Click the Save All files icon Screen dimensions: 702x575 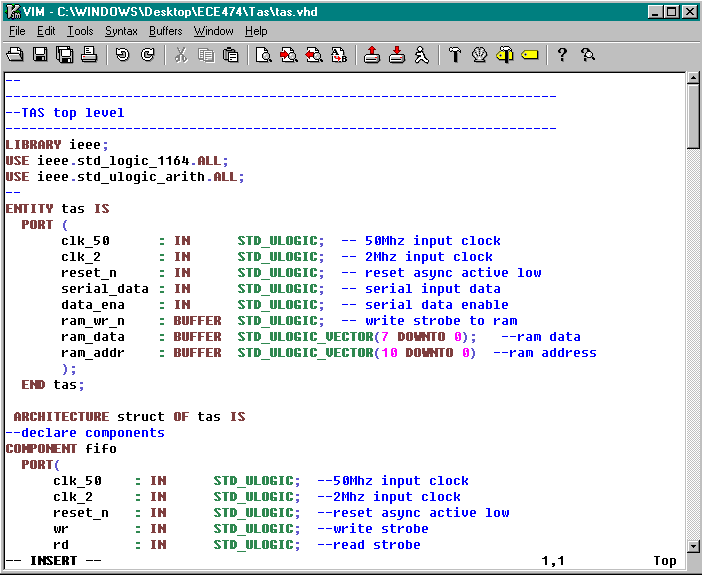tap(65, 55)
